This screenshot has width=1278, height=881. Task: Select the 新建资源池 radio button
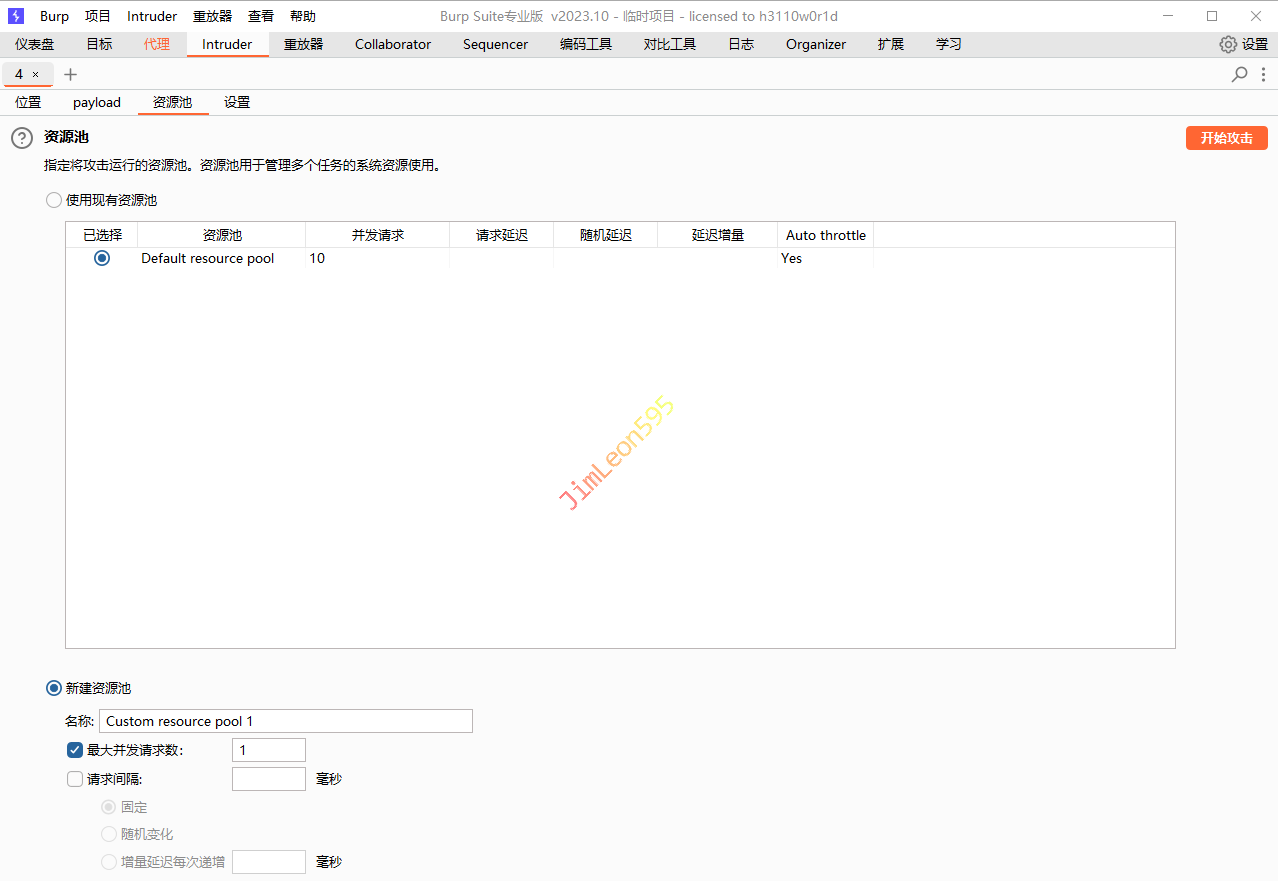point(54,688)
